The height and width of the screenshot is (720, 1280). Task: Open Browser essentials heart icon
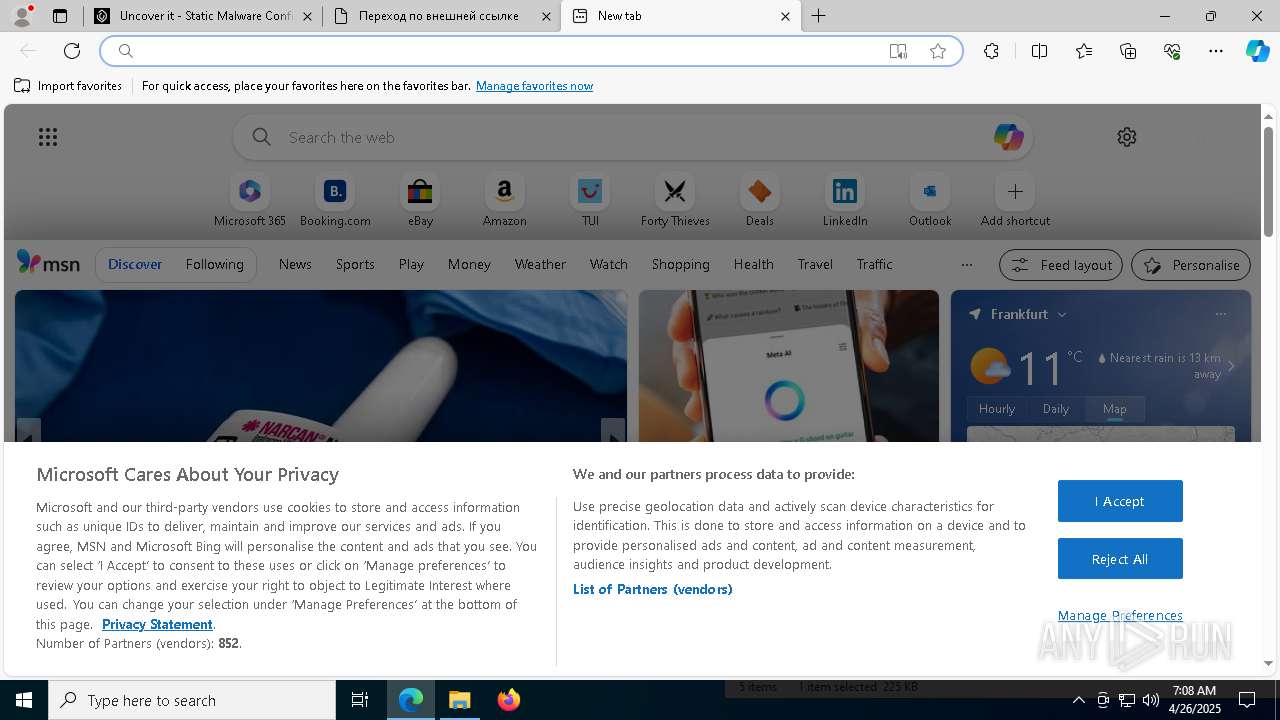pos(1172,51)
